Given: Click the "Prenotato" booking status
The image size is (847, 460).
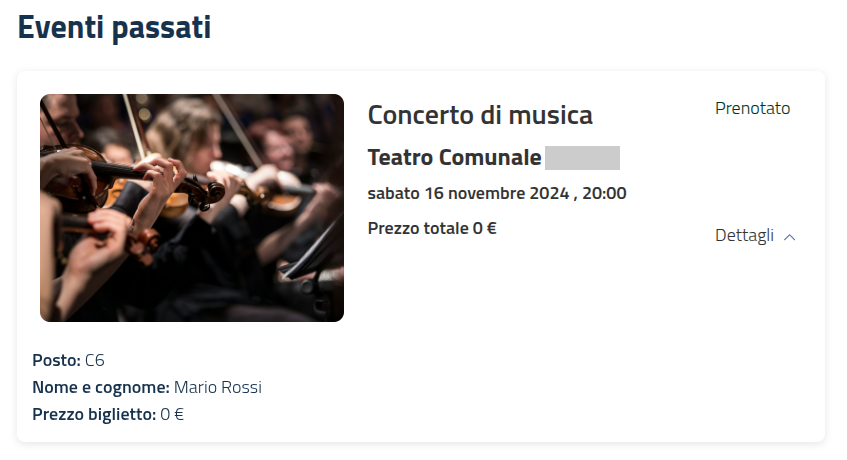Looking at the screenshot, I should [752, 108].
